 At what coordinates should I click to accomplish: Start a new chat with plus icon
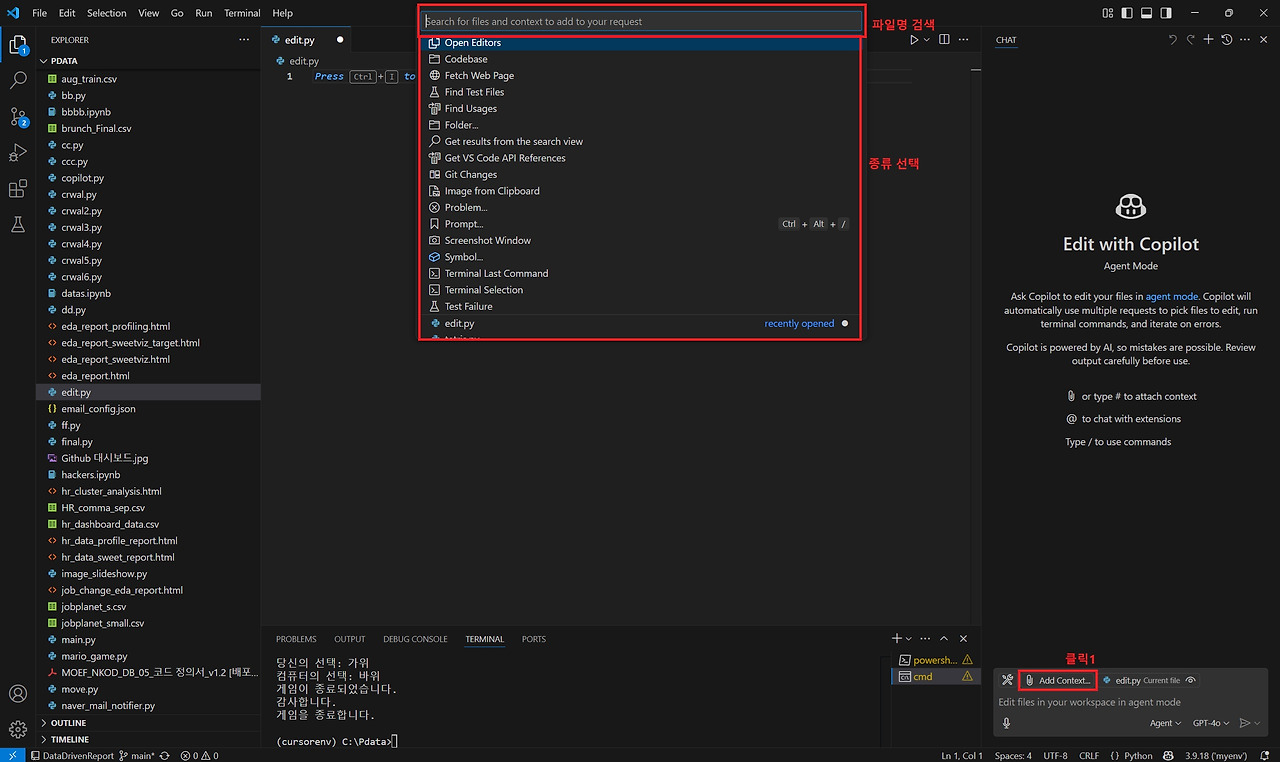tap(1208, 40)
